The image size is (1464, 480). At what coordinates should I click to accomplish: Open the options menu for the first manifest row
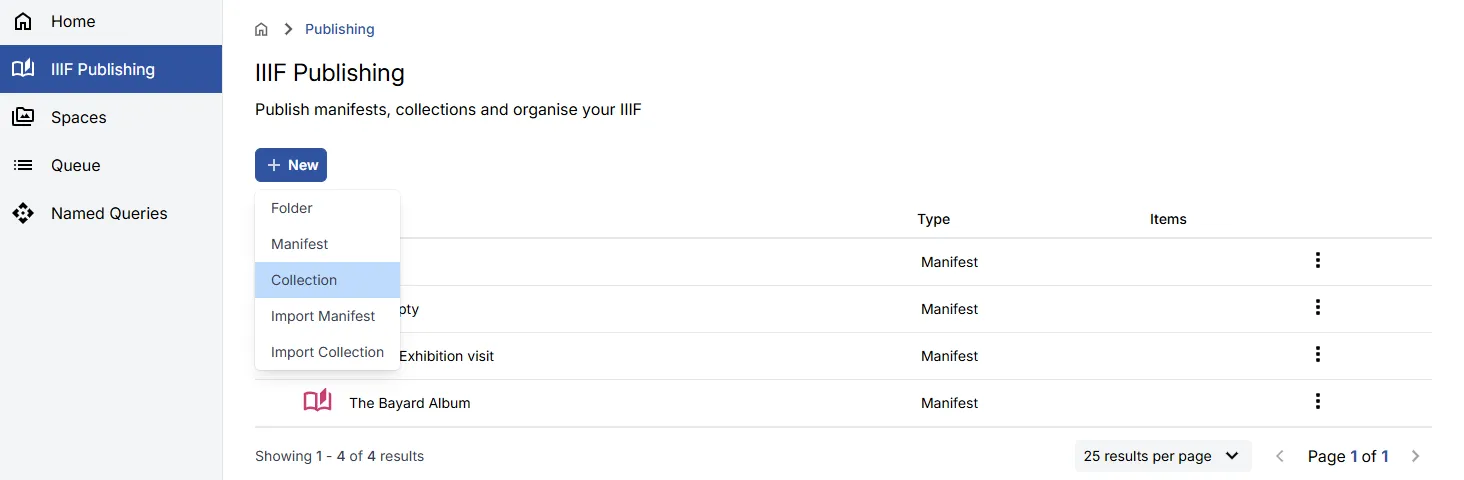(1318, 261)
